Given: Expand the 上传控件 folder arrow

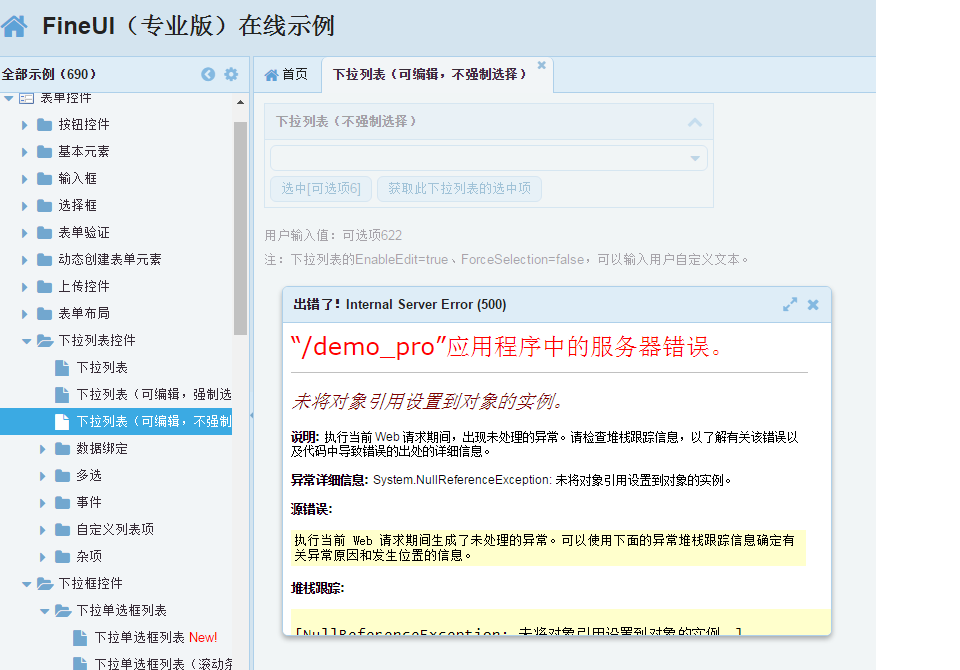Looking at the screenshot, I should tap(24, 287).
